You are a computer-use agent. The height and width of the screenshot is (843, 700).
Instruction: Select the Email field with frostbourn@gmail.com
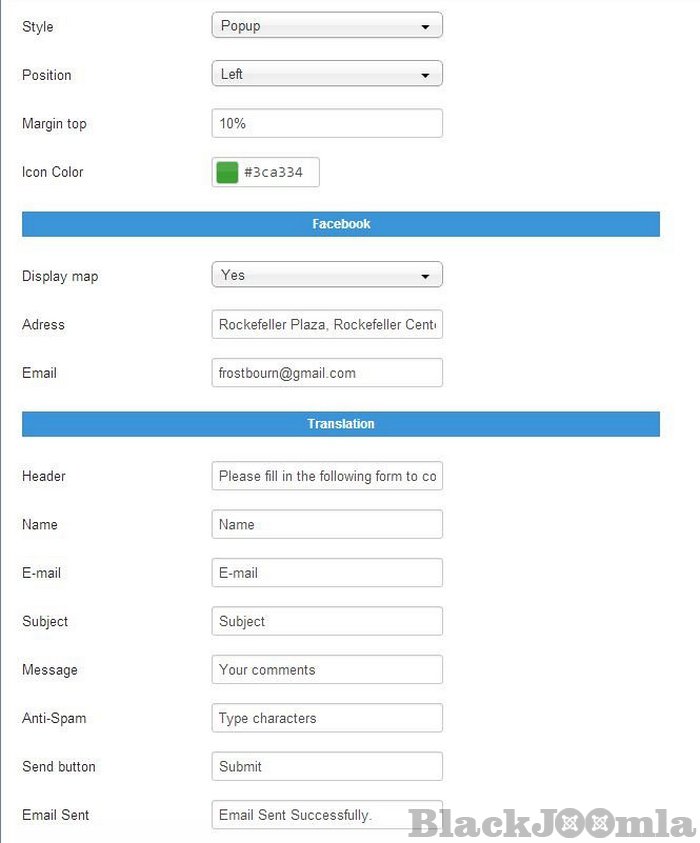(327, 373)
